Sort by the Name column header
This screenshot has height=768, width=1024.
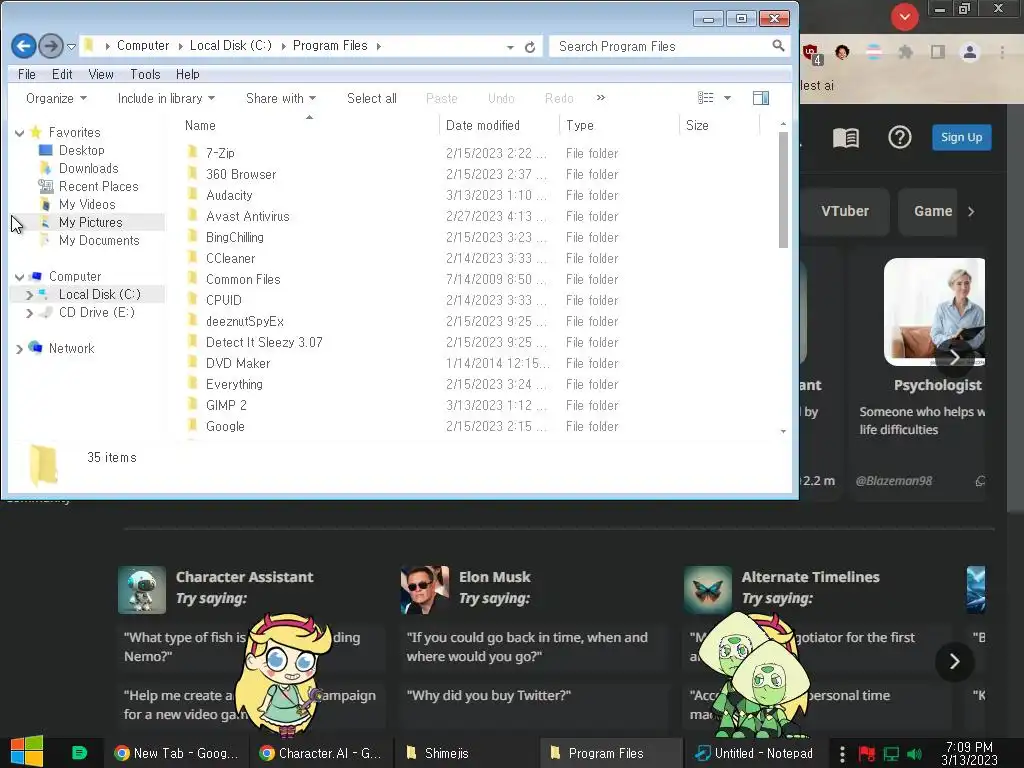309,125
